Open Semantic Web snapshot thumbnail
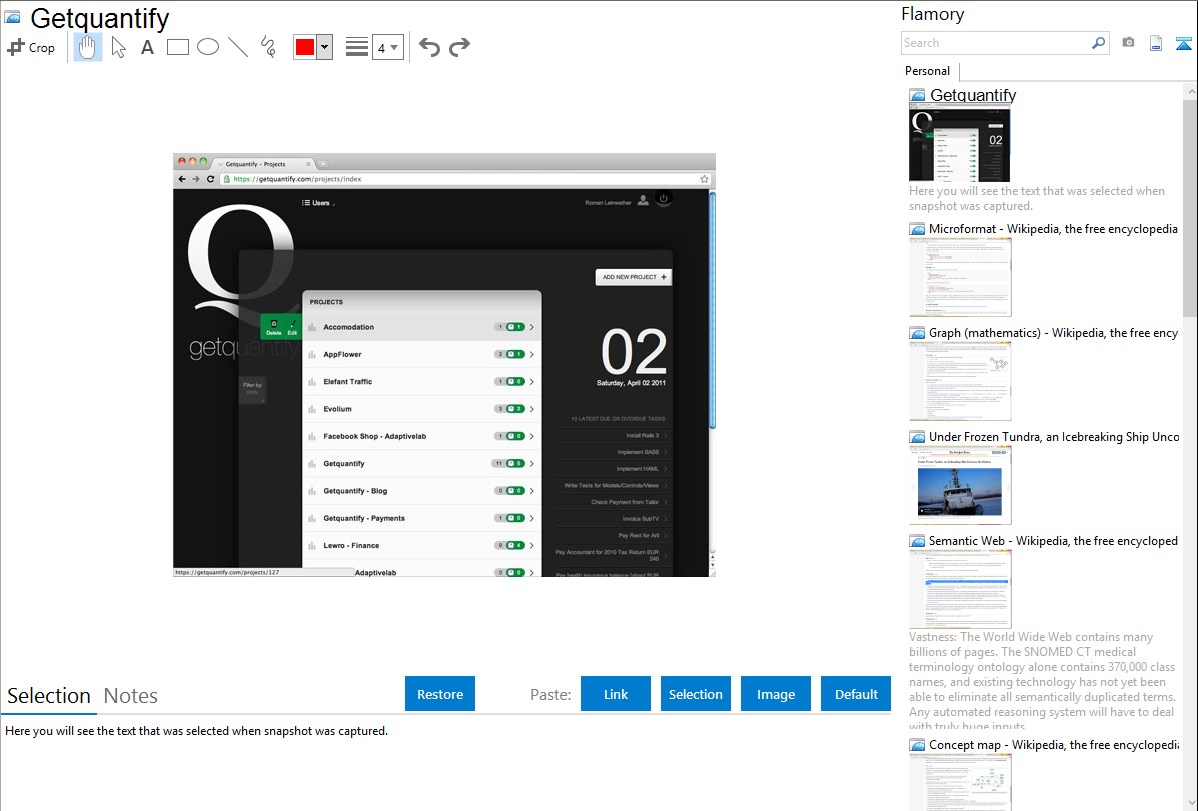The image size is (1198, 811). (960, 589)
